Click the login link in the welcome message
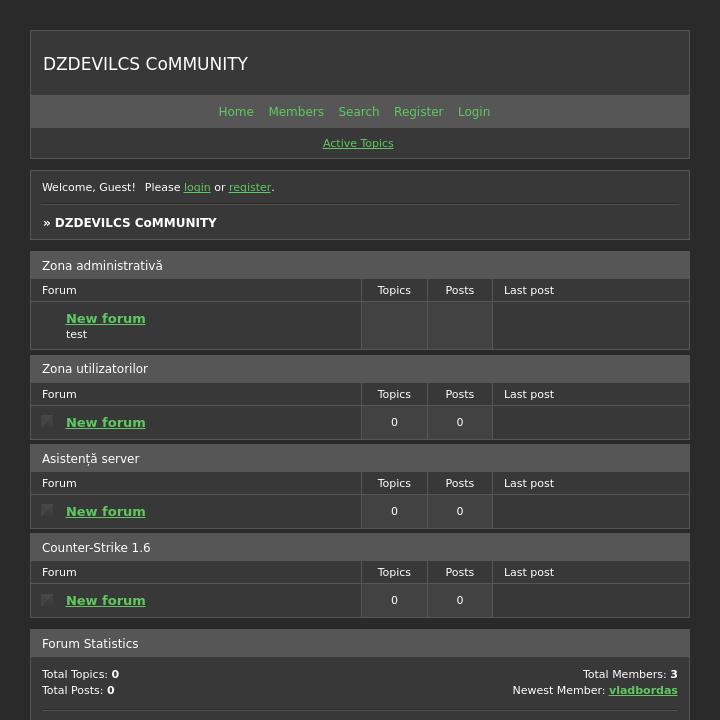The image size is (720, 720). click(x=197, y=188)
